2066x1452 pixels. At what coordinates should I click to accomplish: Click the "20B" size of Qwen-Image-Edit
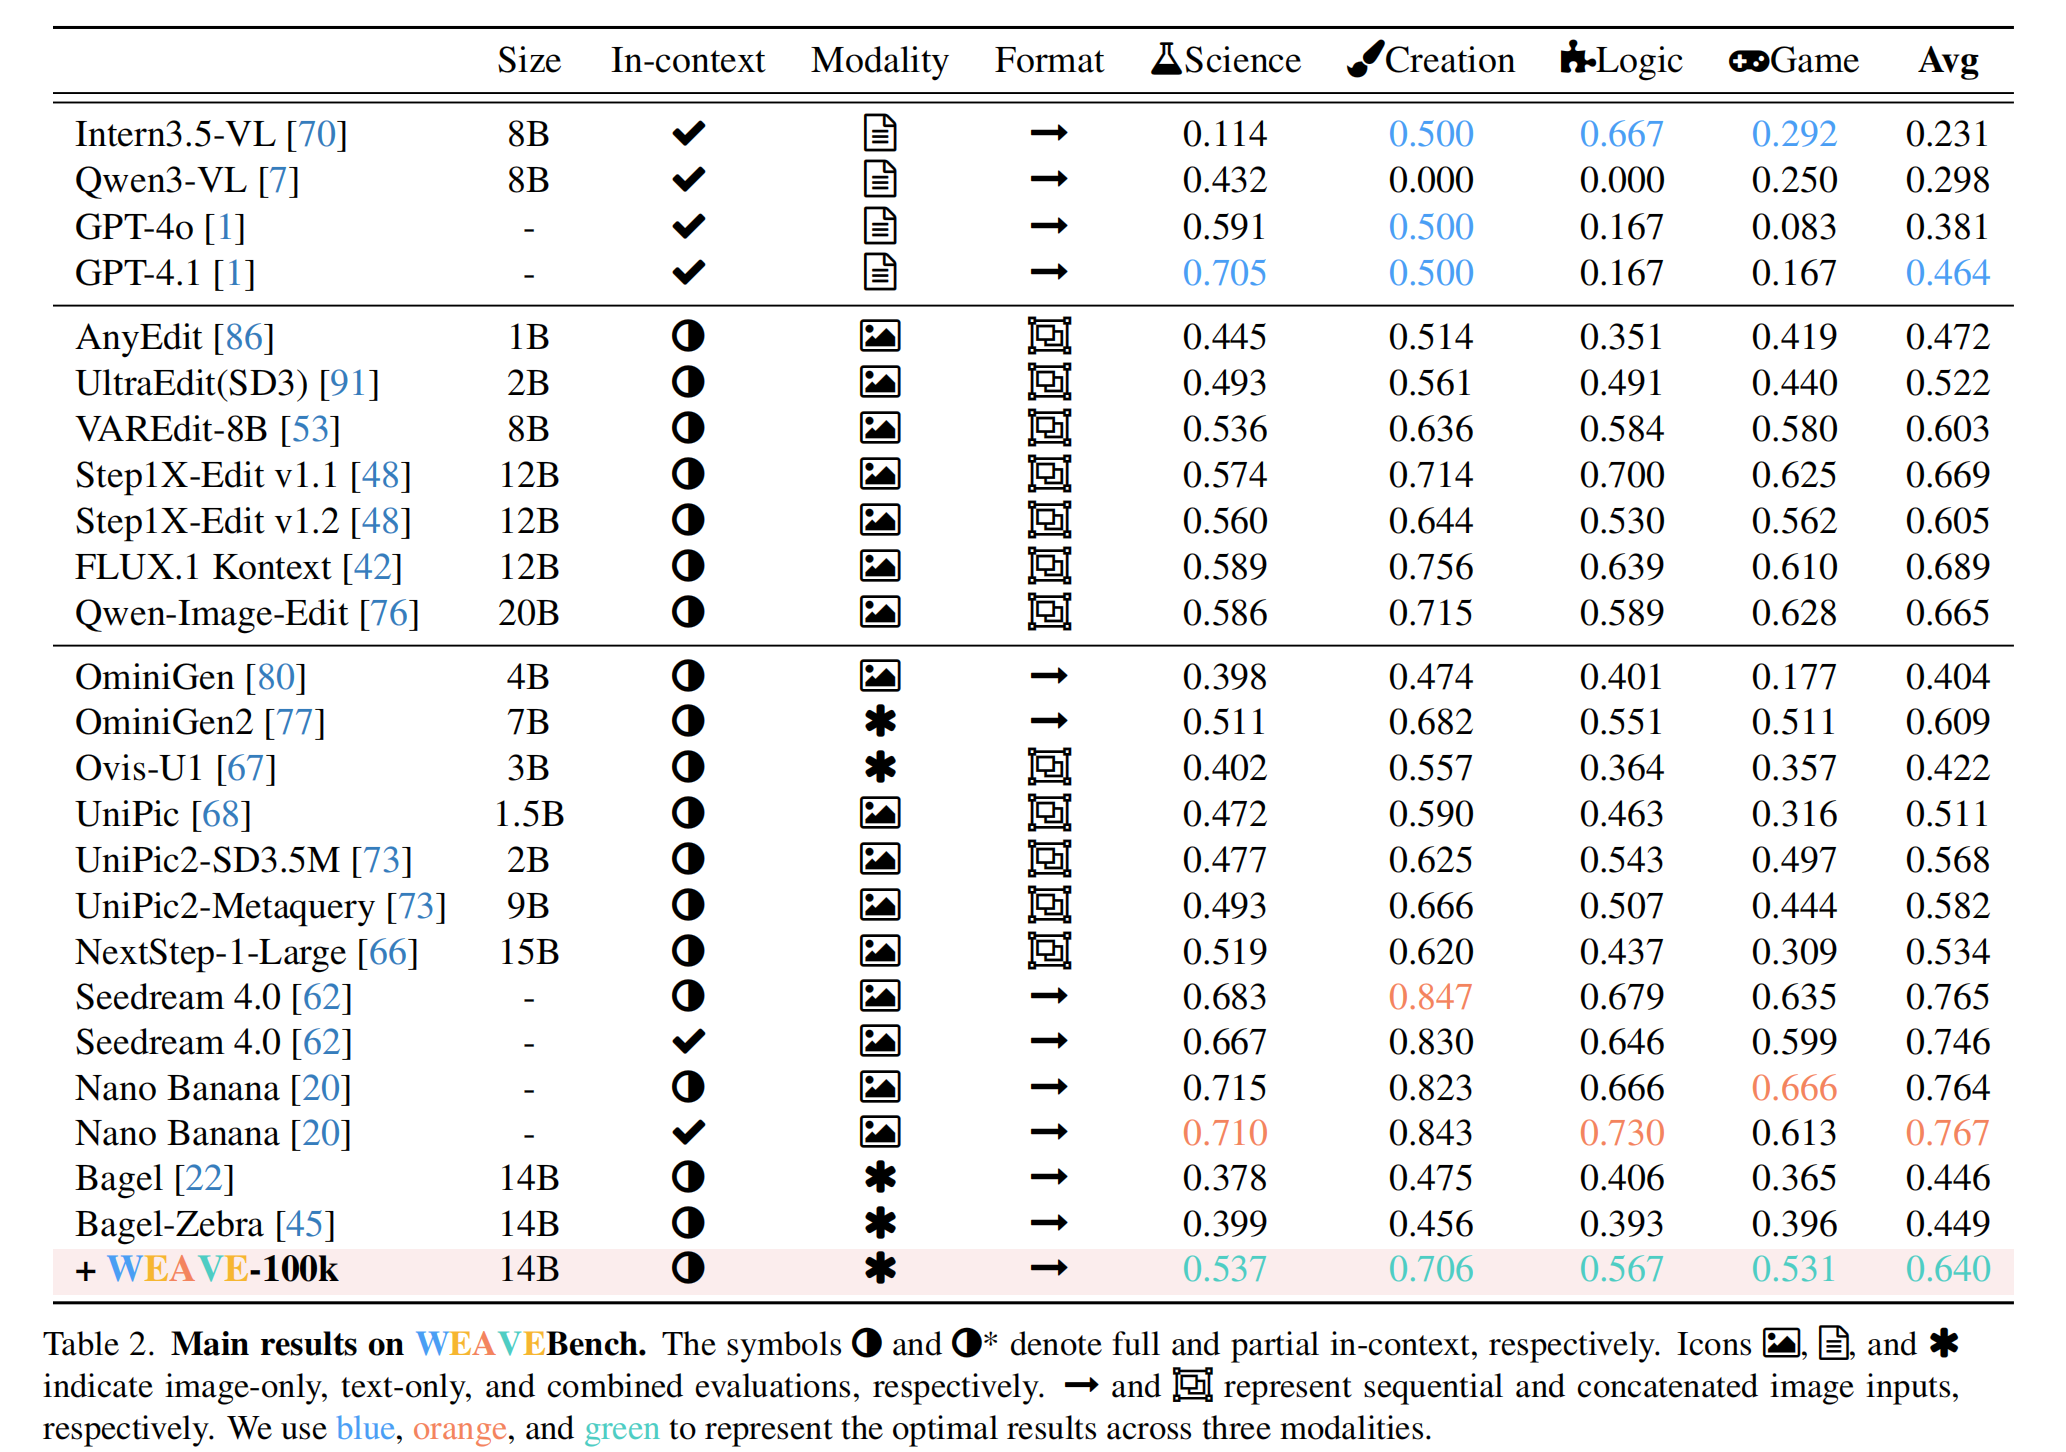pyautogui.click(x=529, y=613)
